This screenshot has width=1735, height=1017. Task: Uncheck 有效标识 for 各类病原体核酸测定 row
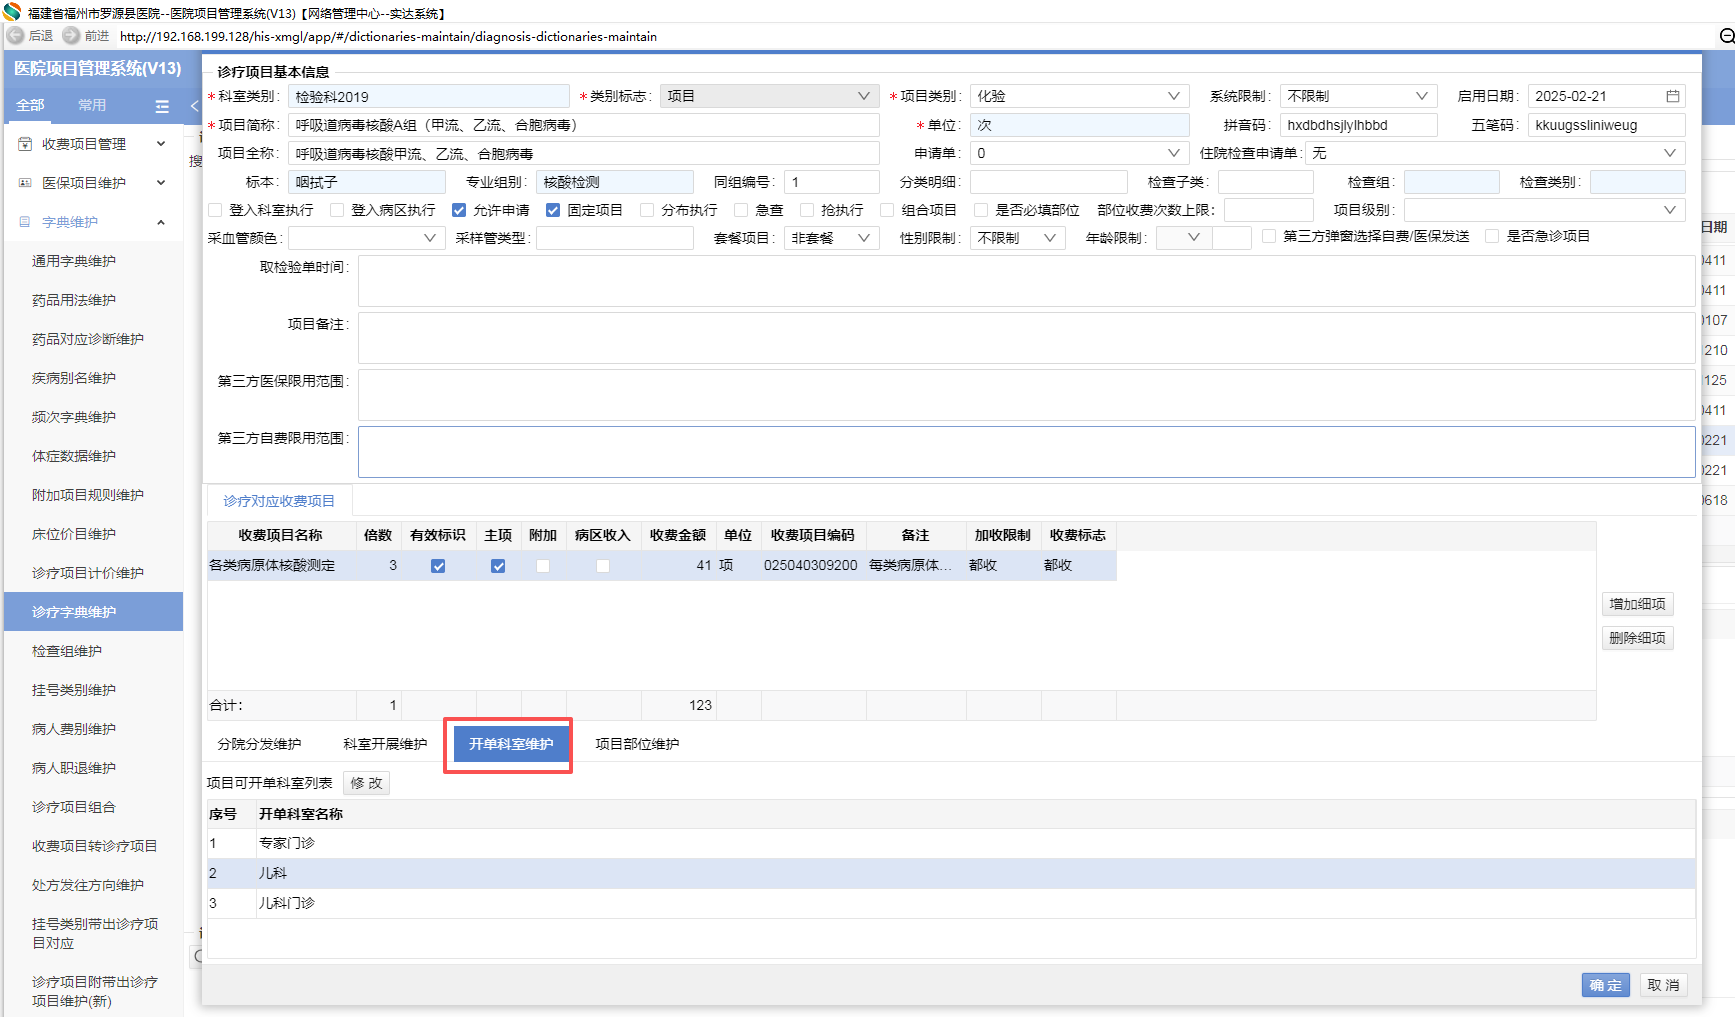tap(438, 566)
